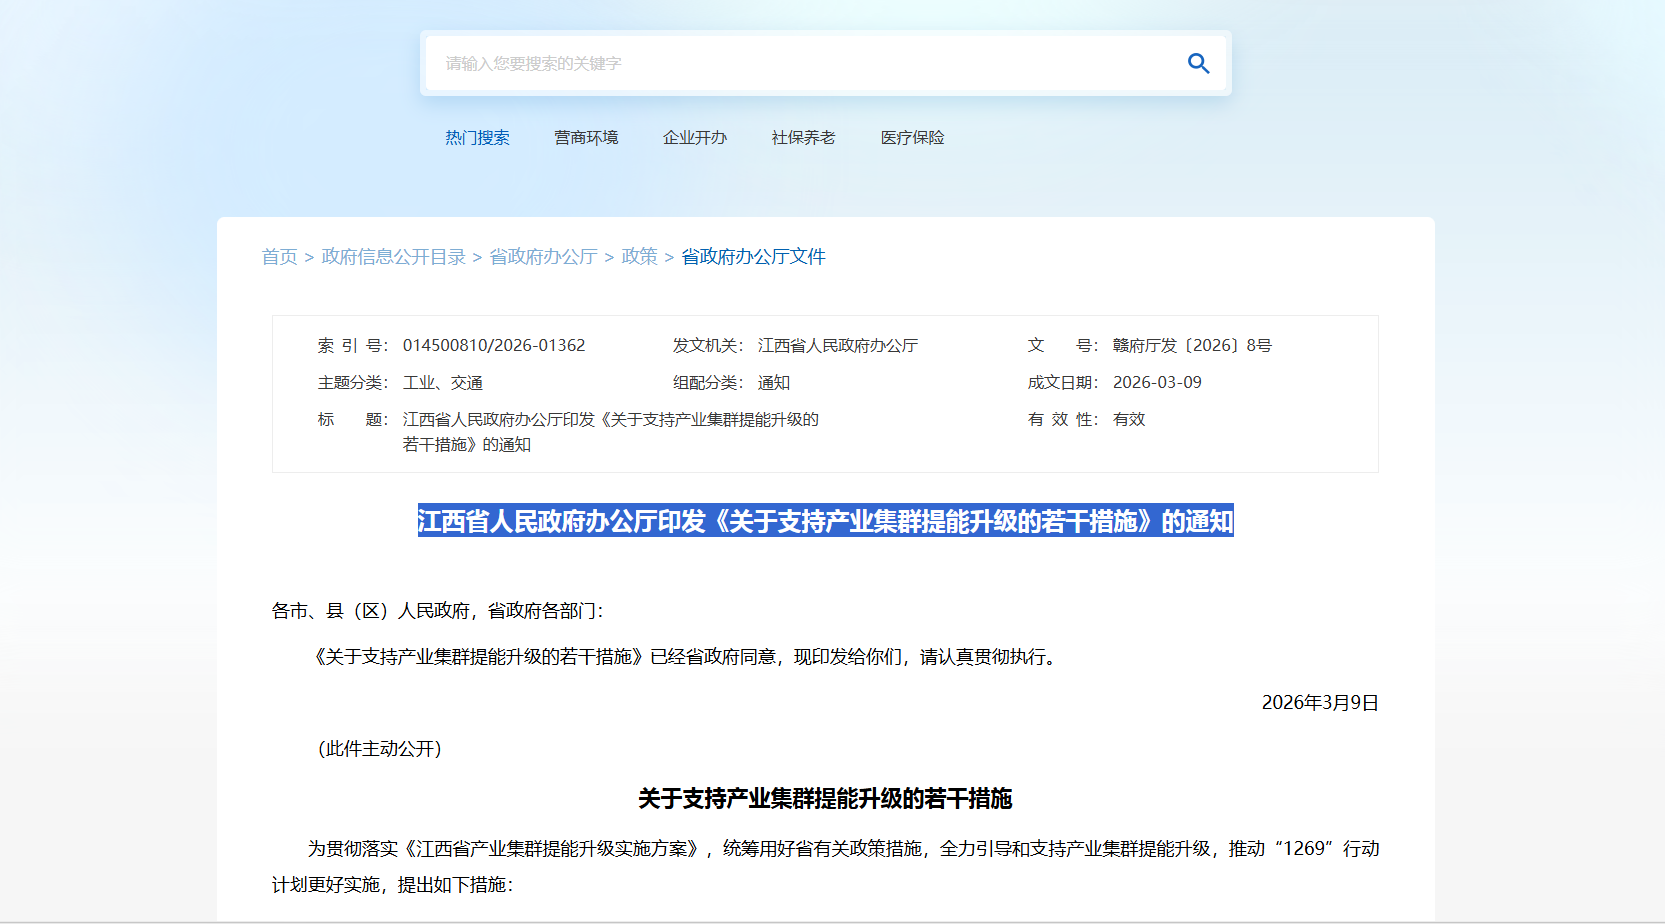Open 政府信息公开目录 in the breadcrumb

pos(393,257)
